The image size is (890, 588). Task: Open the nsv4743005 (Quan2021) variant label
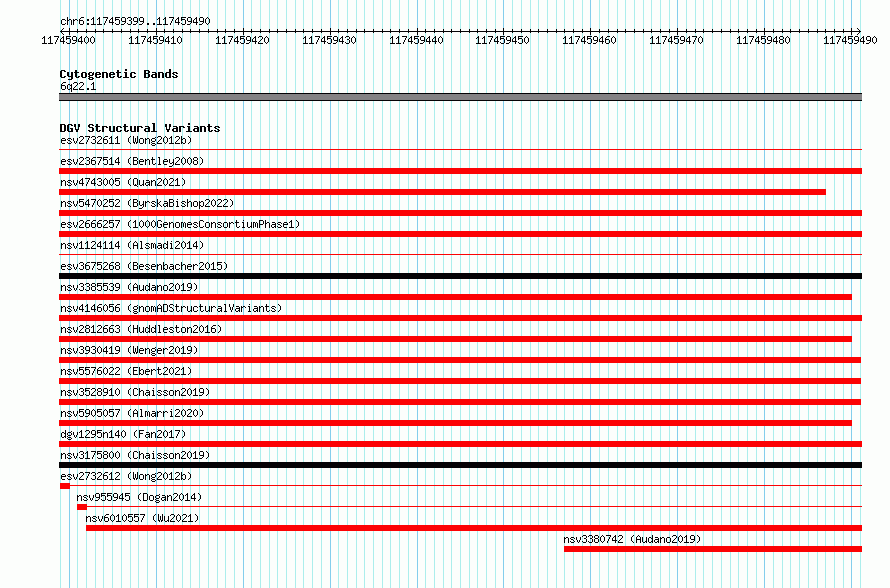[123, 182]
